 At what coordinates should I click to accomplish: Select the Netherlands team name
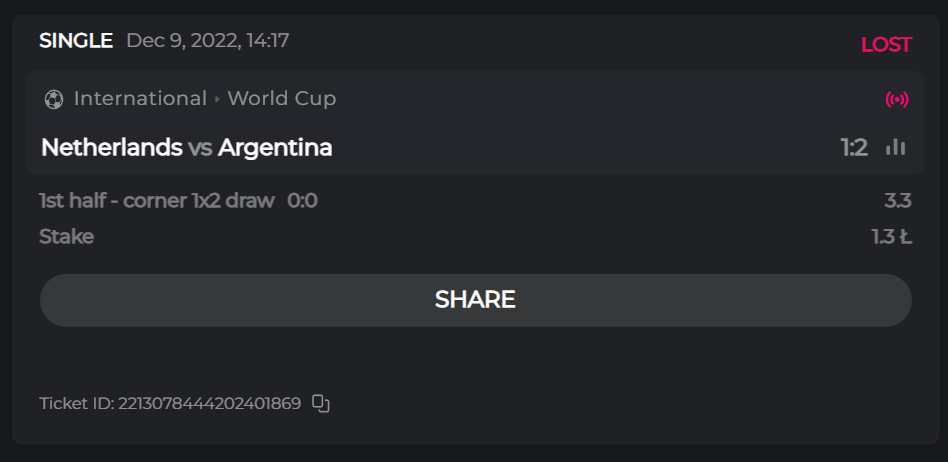point(111,148)
